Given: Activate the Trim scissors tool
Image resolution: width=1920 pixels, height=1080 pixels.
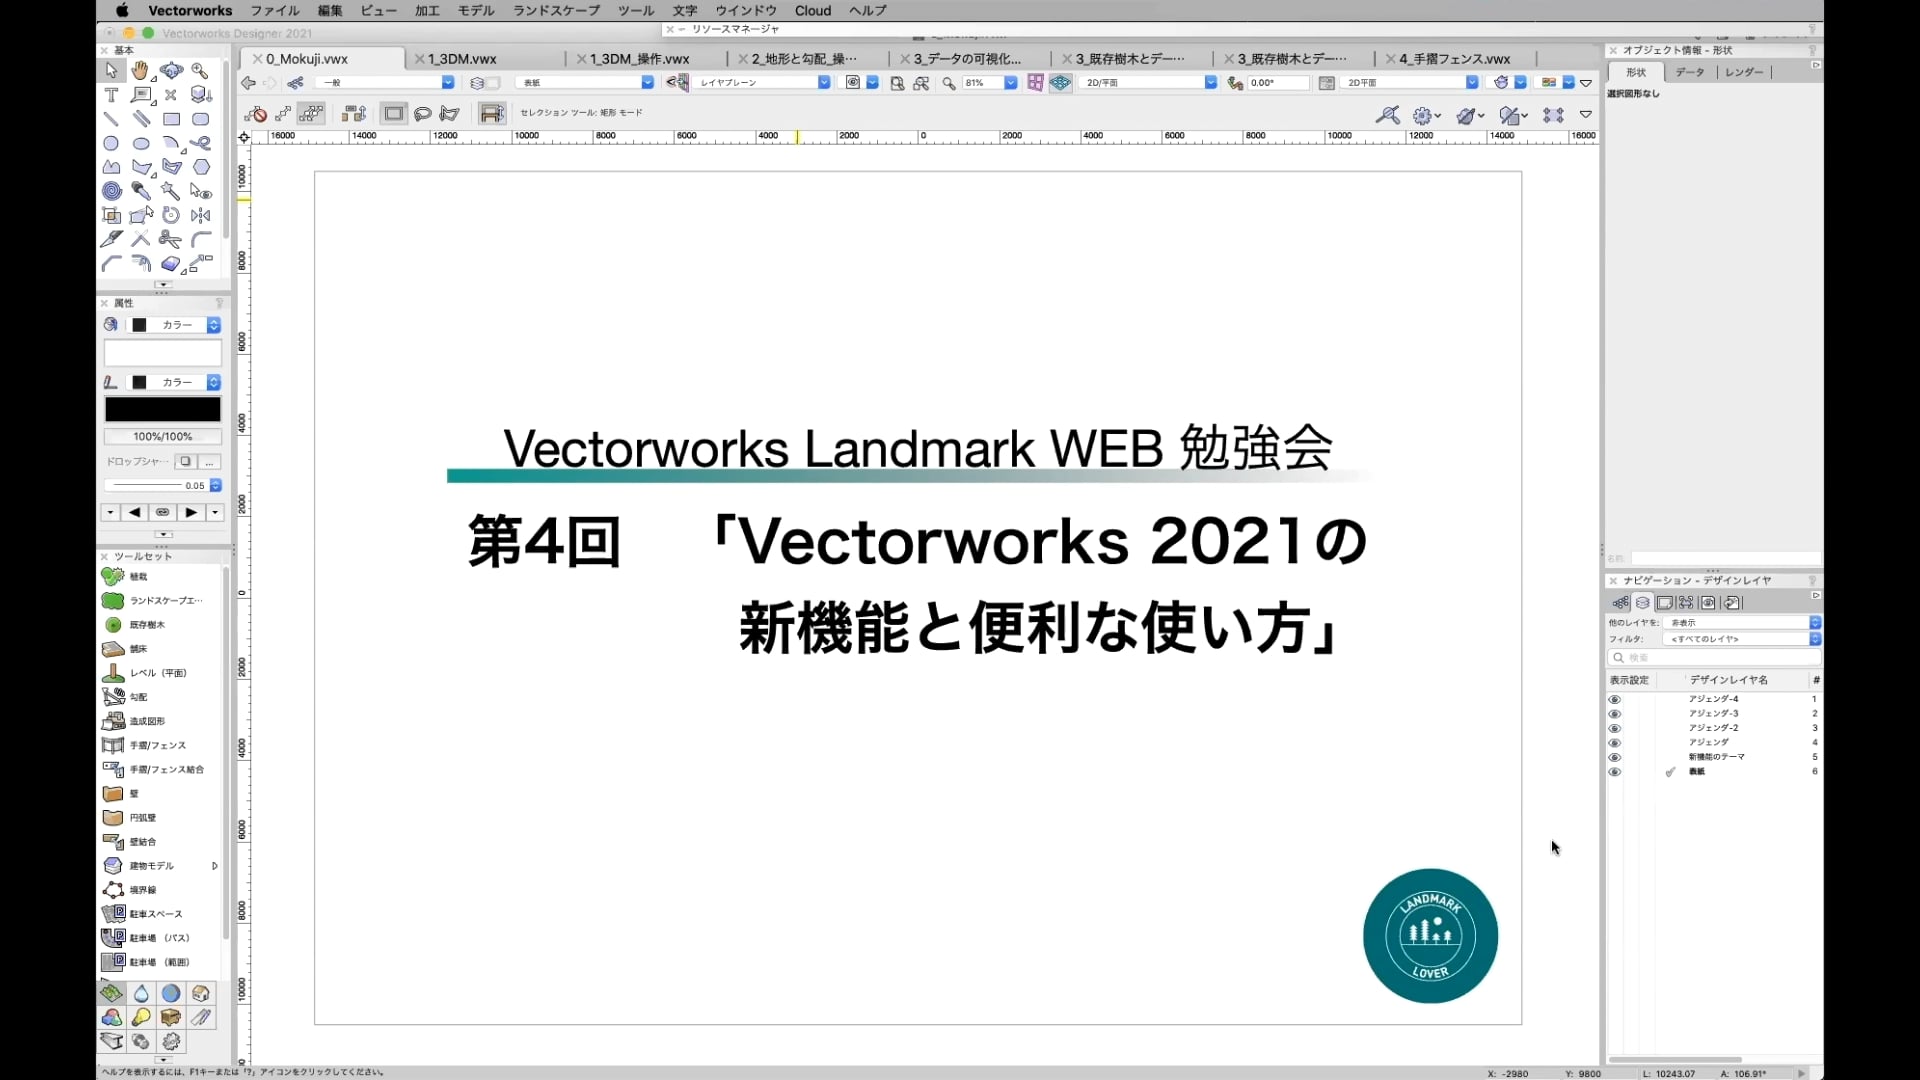Looking at the screenshot, I should coord(170,239).
